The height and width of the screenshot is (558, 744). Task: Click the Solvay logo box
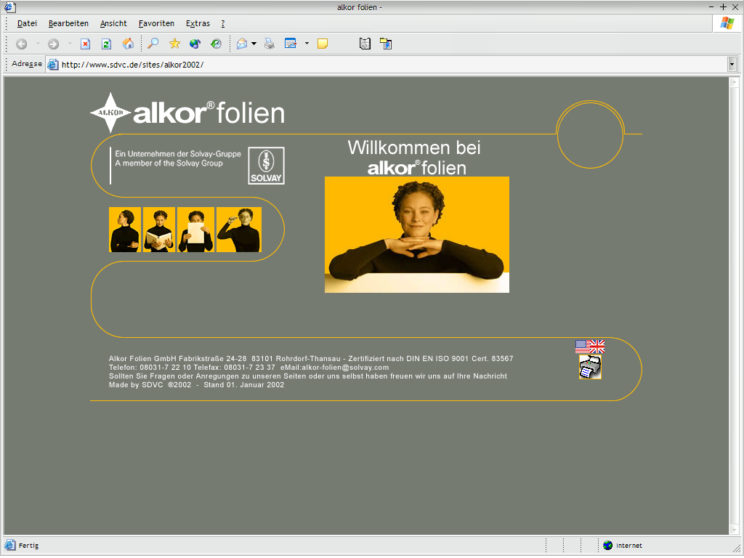click(x=266, y=166)
